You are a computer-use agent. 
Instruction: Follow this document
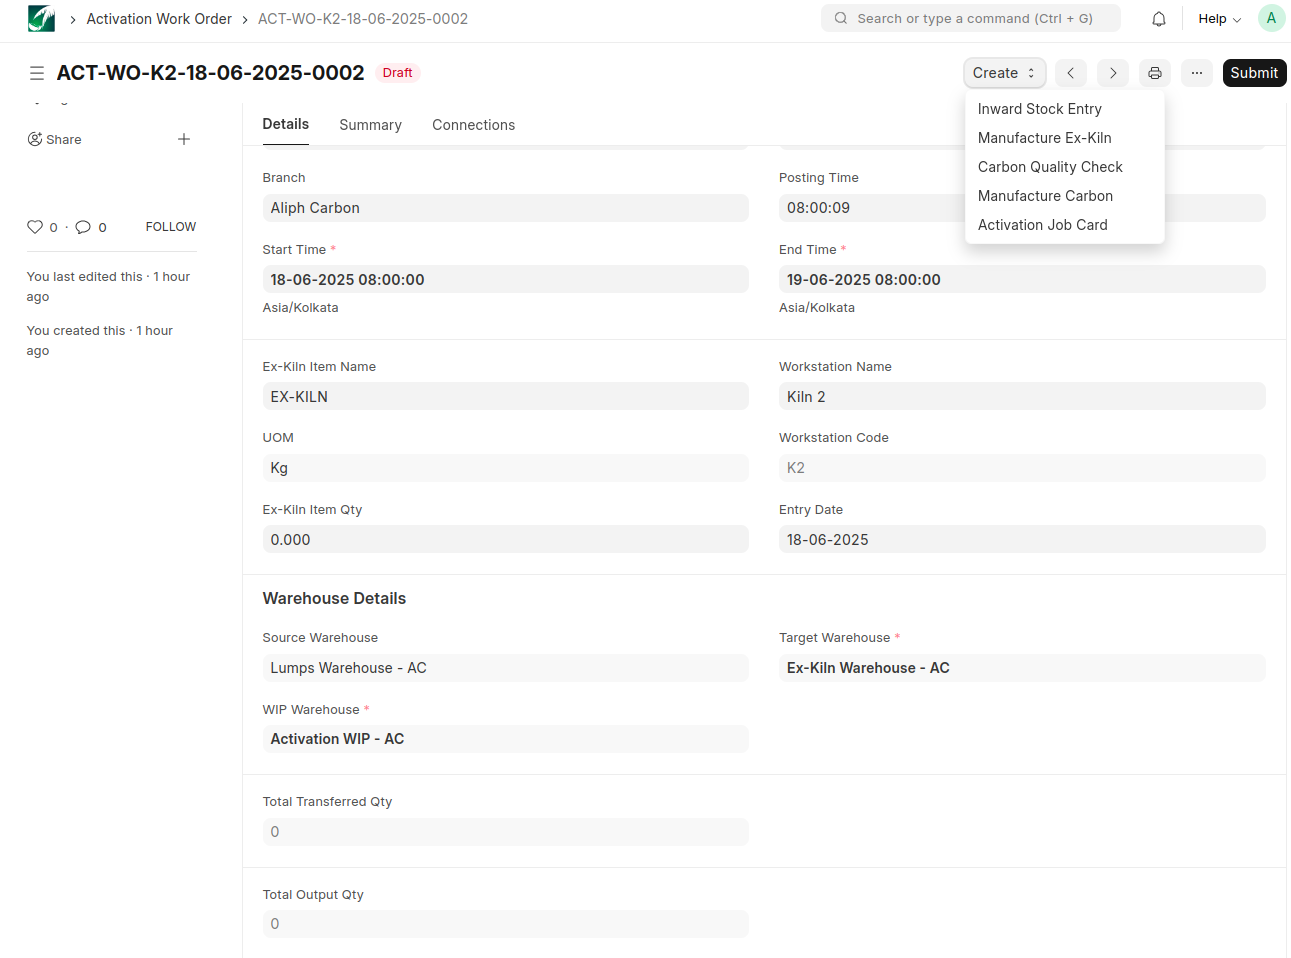[171, 227]
